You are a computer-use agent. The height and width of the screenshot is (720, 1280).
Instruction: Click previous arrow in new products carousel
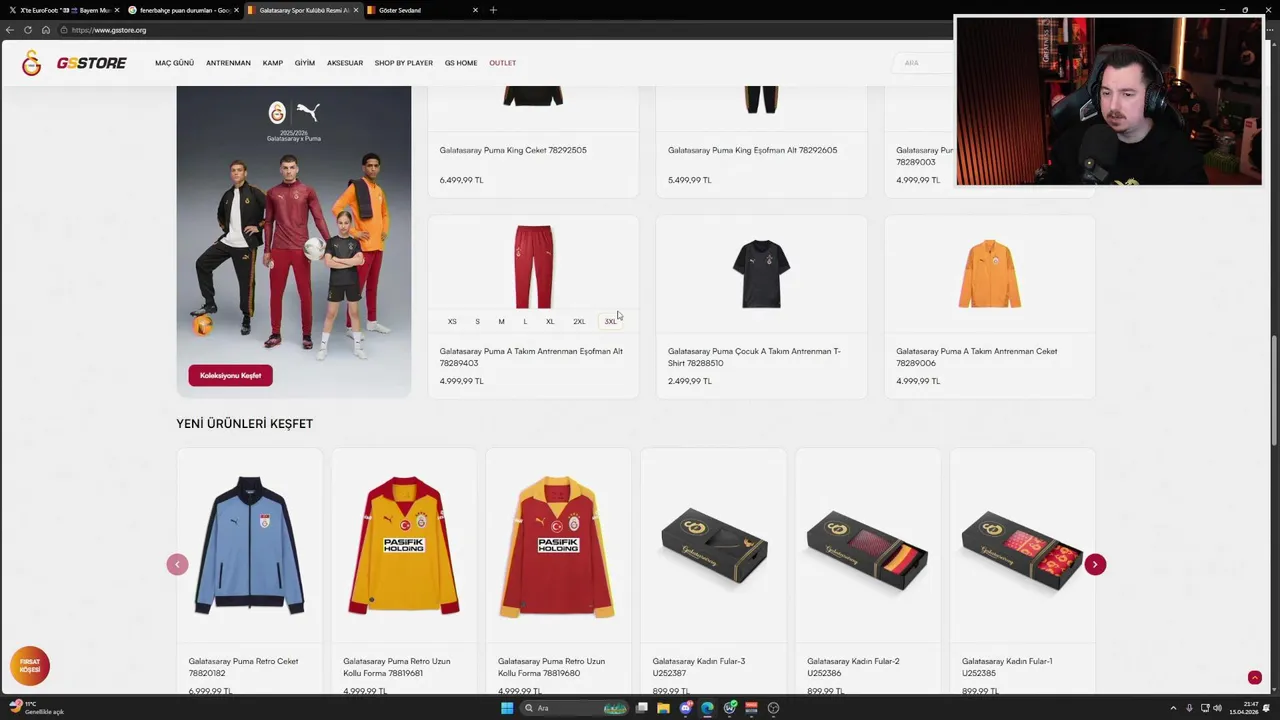(x=177, y=564)
